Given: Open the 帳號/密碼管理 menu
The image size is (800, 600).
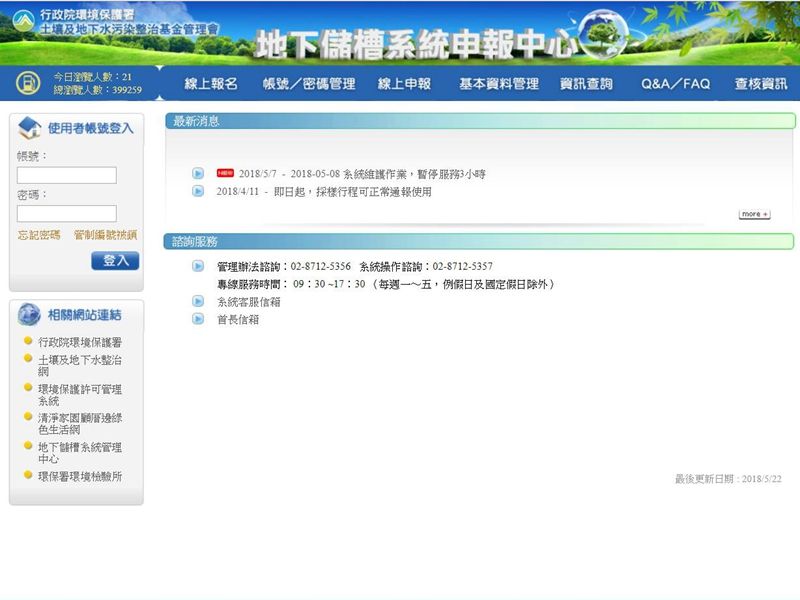Looking at the screenshot, I should (308, 84).
